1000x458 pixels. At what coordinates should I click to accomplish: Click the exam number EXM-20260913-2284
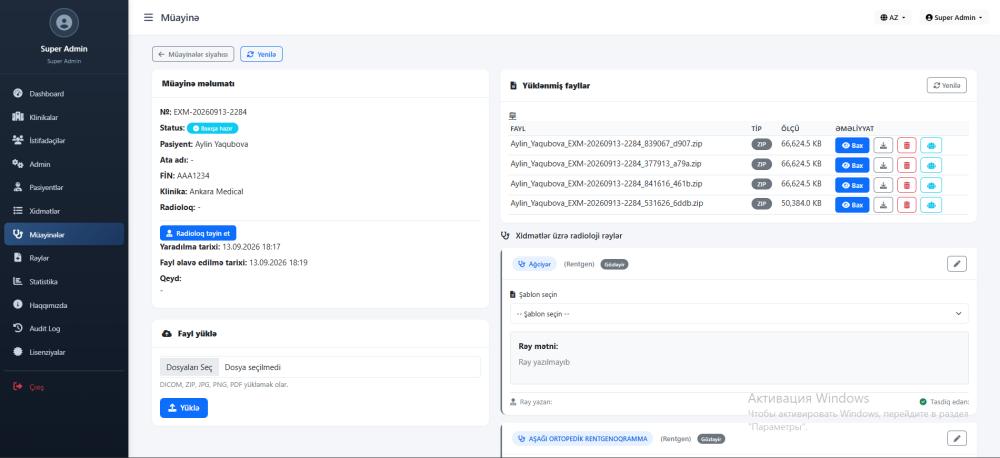pos(210,112)
